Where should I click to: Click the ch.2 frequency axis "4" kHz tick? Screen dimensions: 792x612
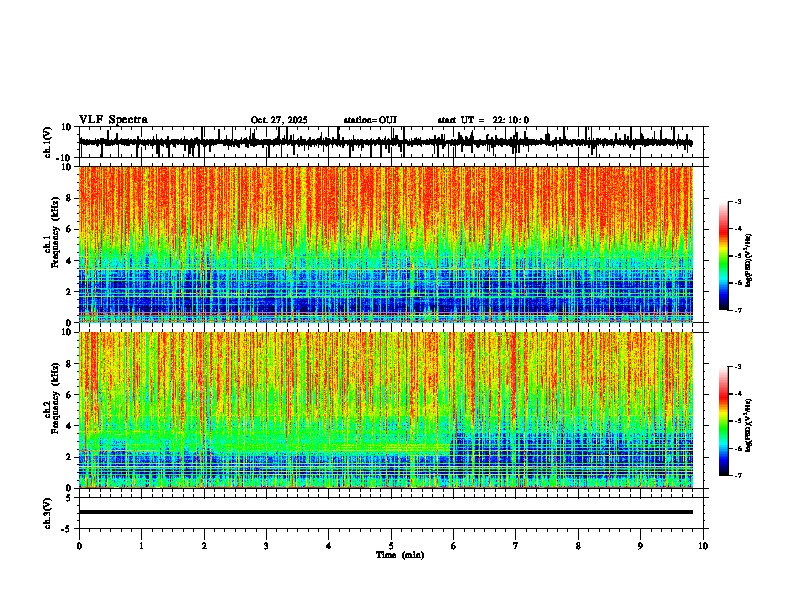coord(69,426)
